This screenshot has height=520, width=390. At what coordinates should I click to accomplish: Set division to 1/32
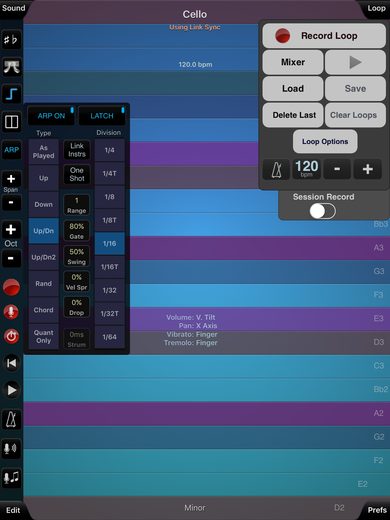110,290
